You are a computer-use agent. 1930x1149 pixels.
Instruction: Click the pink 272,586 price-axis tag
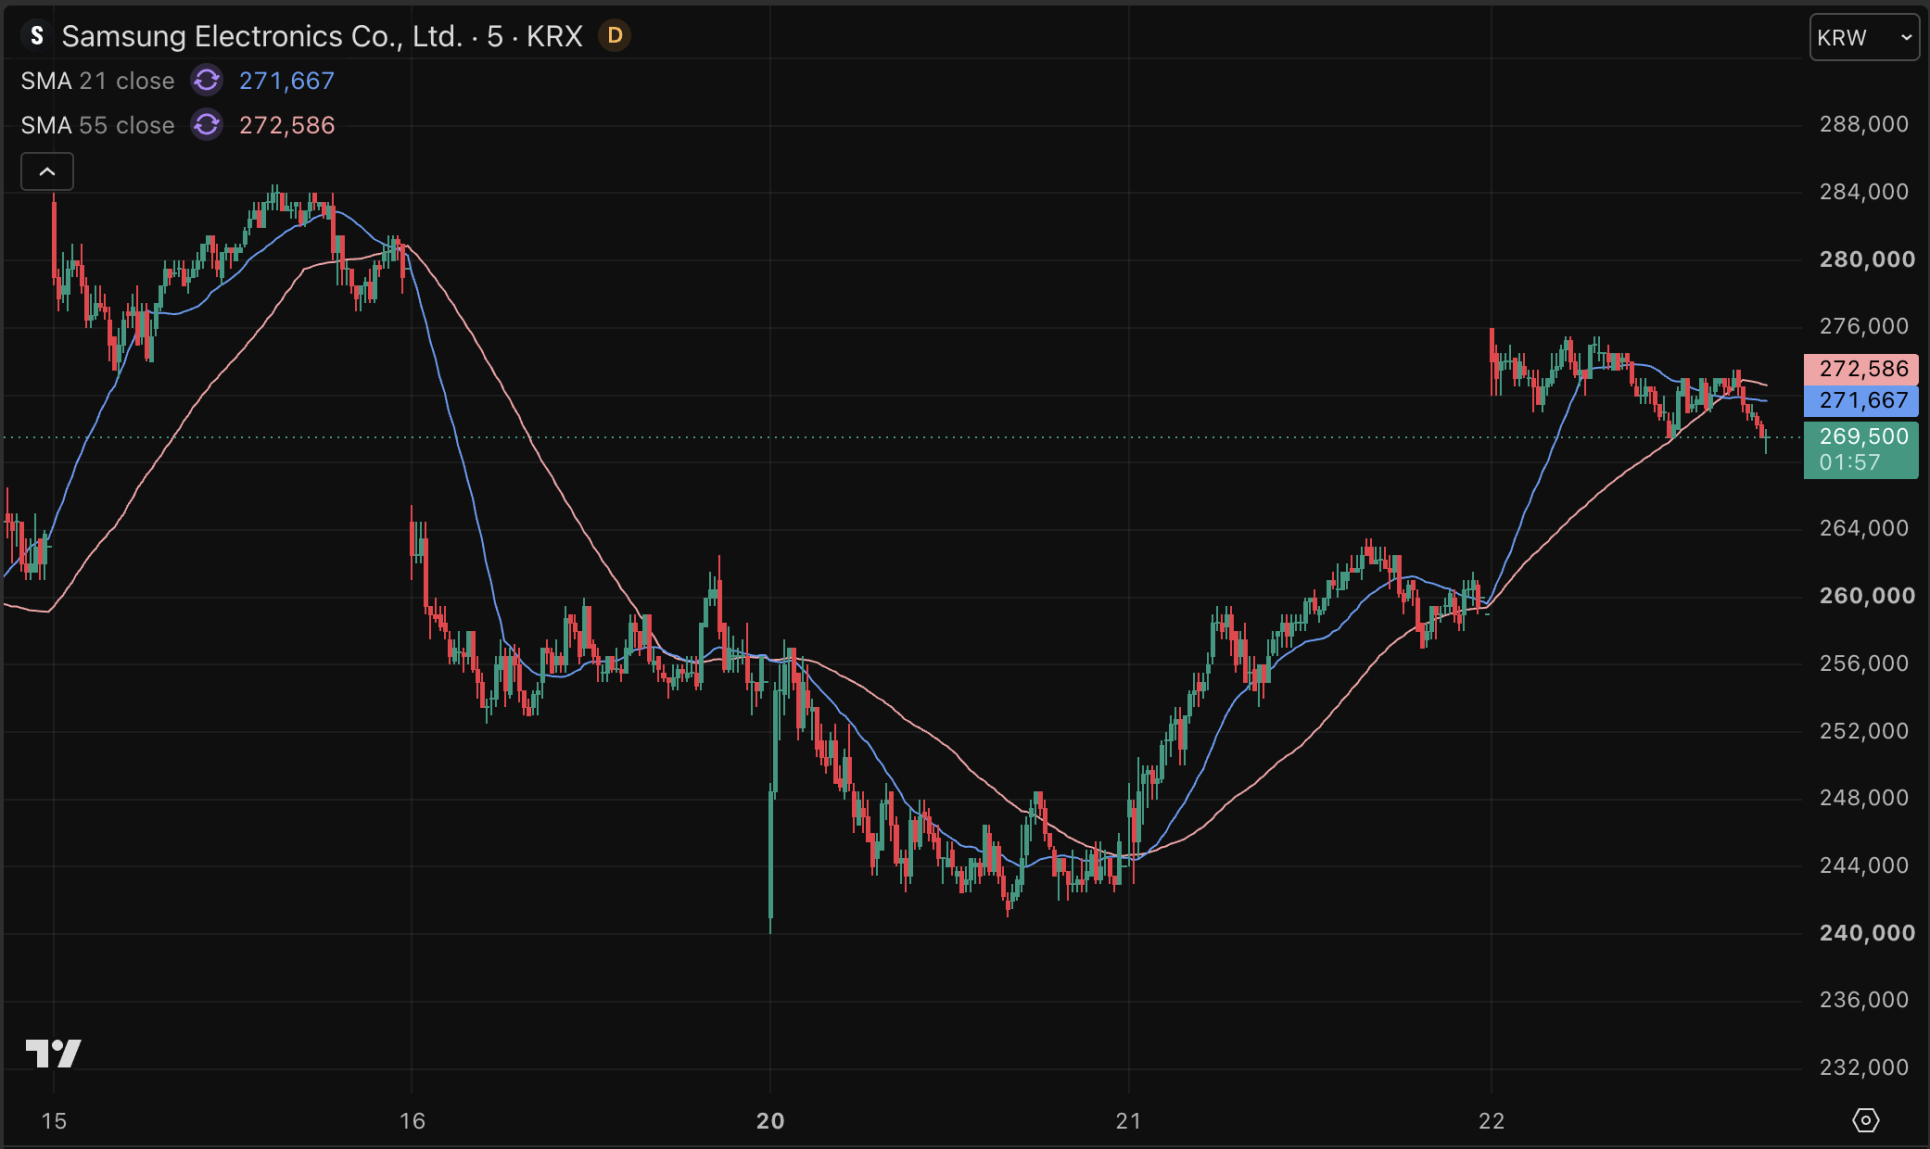1861,369
